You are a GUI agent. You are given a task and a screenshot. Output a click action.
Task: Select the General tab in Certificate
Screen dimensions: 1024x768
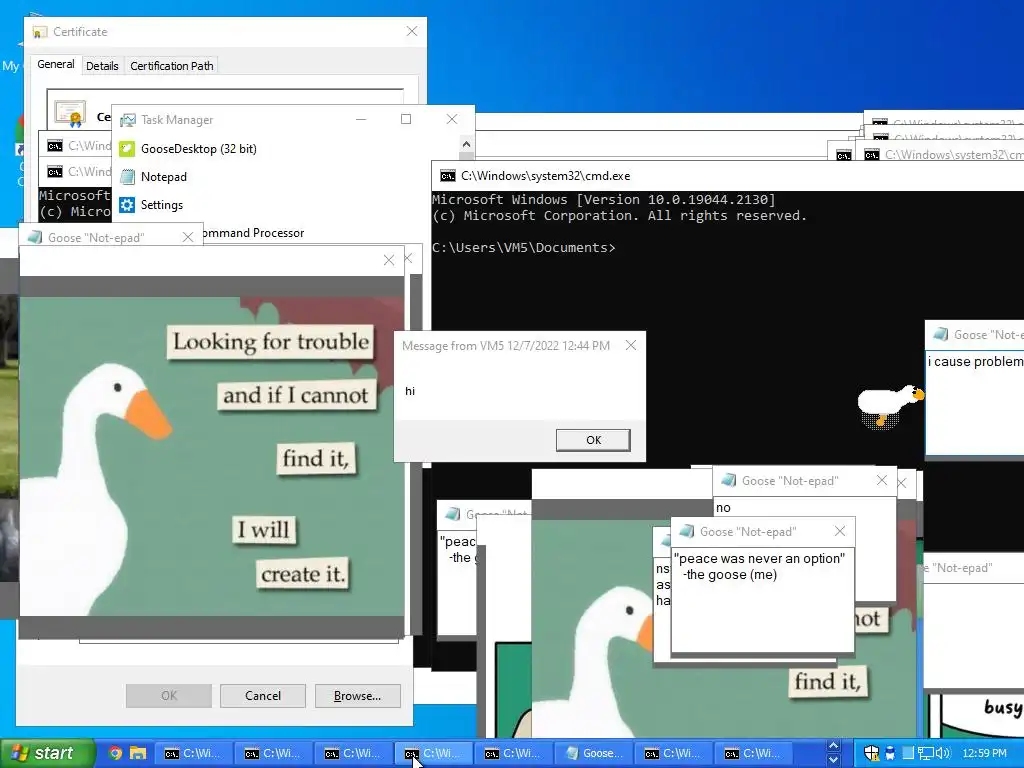[x=56, y=64]
